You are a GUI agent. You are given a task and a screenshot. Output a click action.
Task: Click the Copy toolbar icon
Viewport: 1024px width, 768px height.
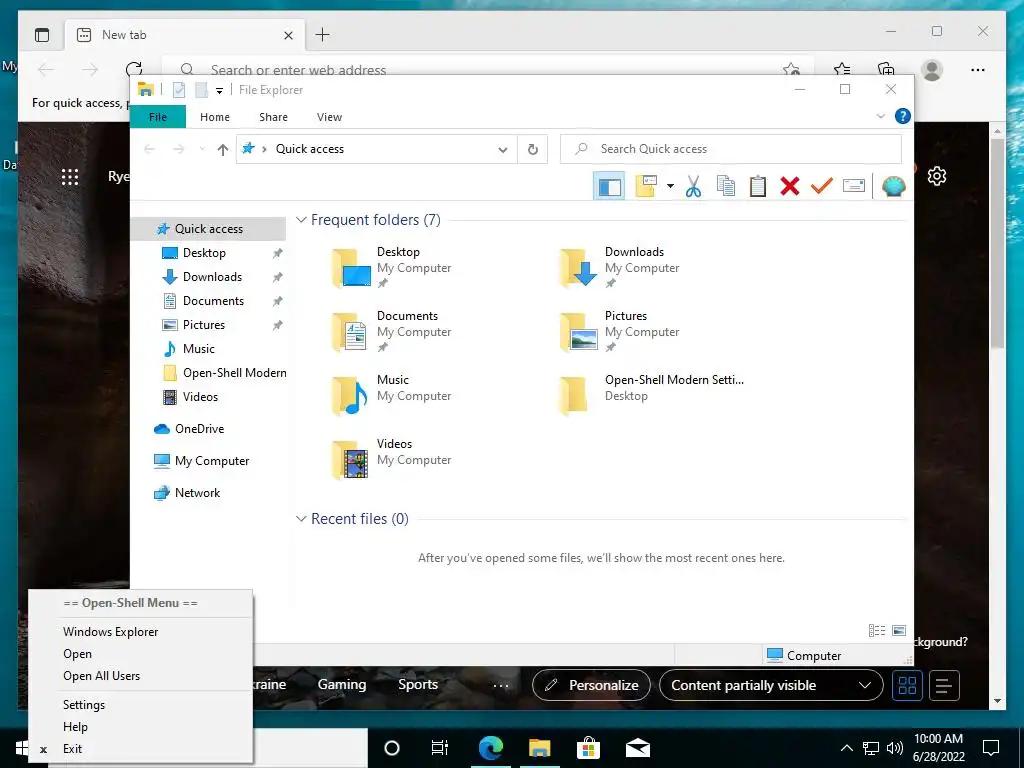point(726,186)
